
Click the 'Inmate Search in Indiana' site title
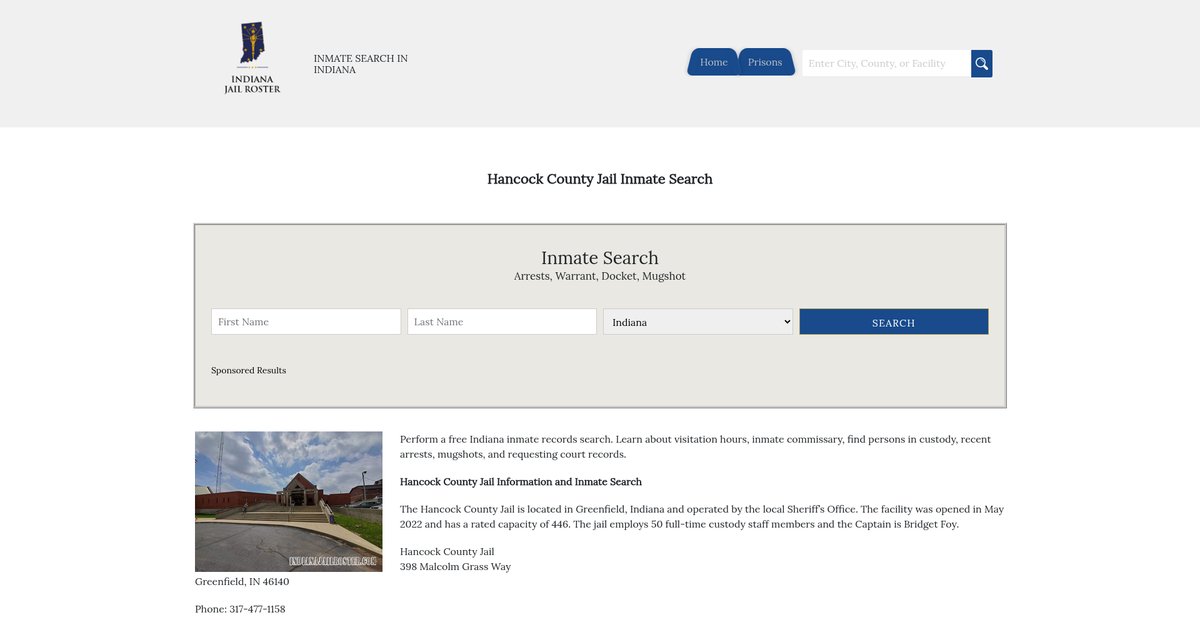click(x=360, y=64)
